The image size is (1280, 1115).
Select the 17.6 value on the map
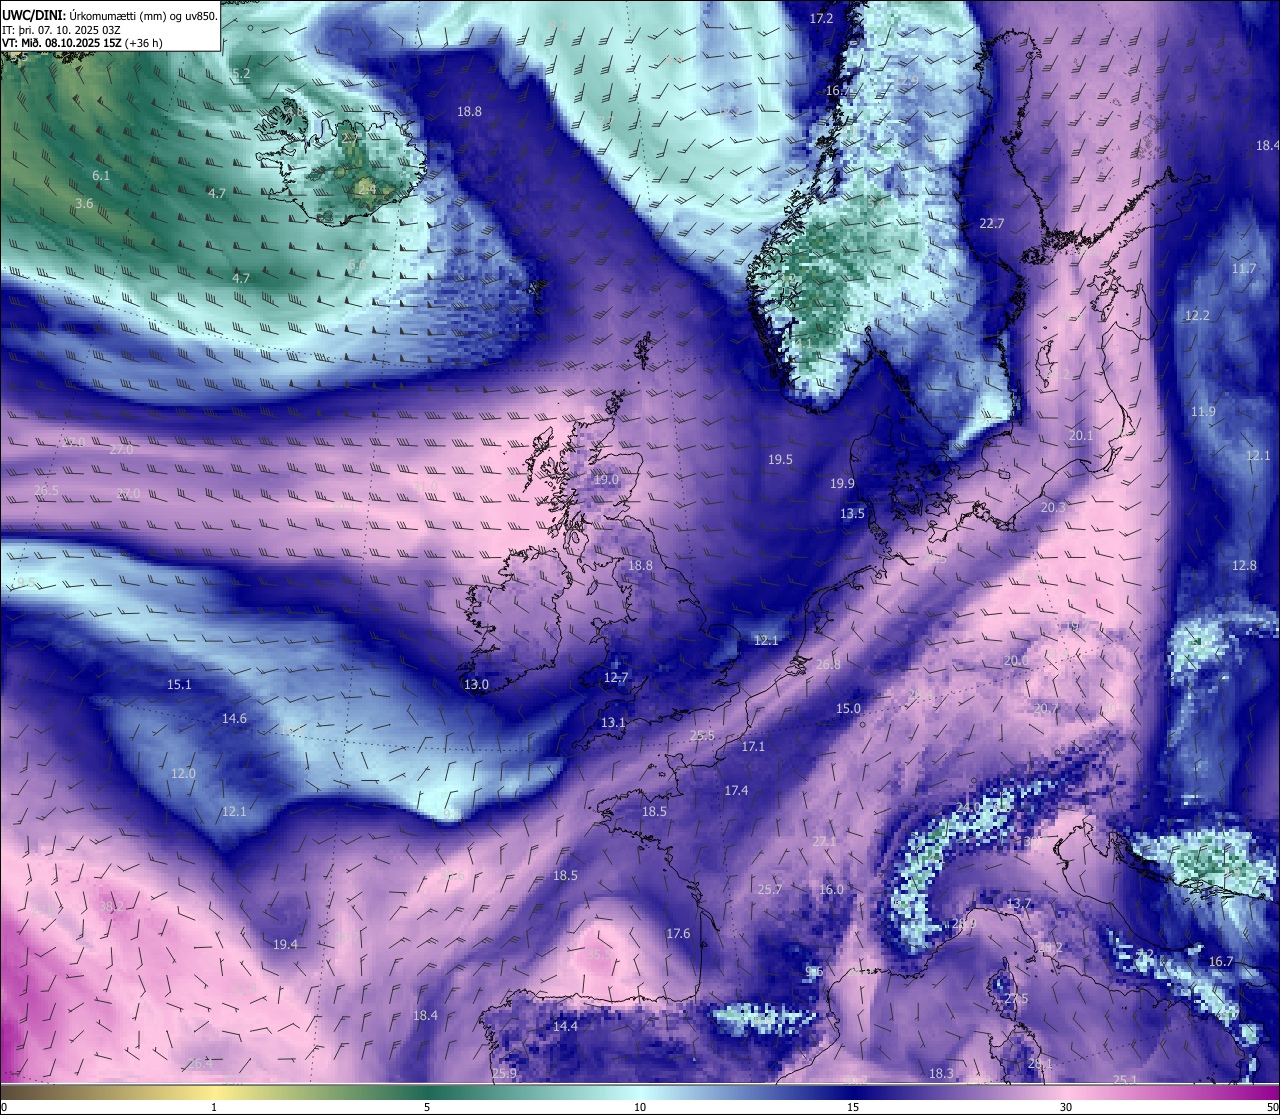click(678, 934)
